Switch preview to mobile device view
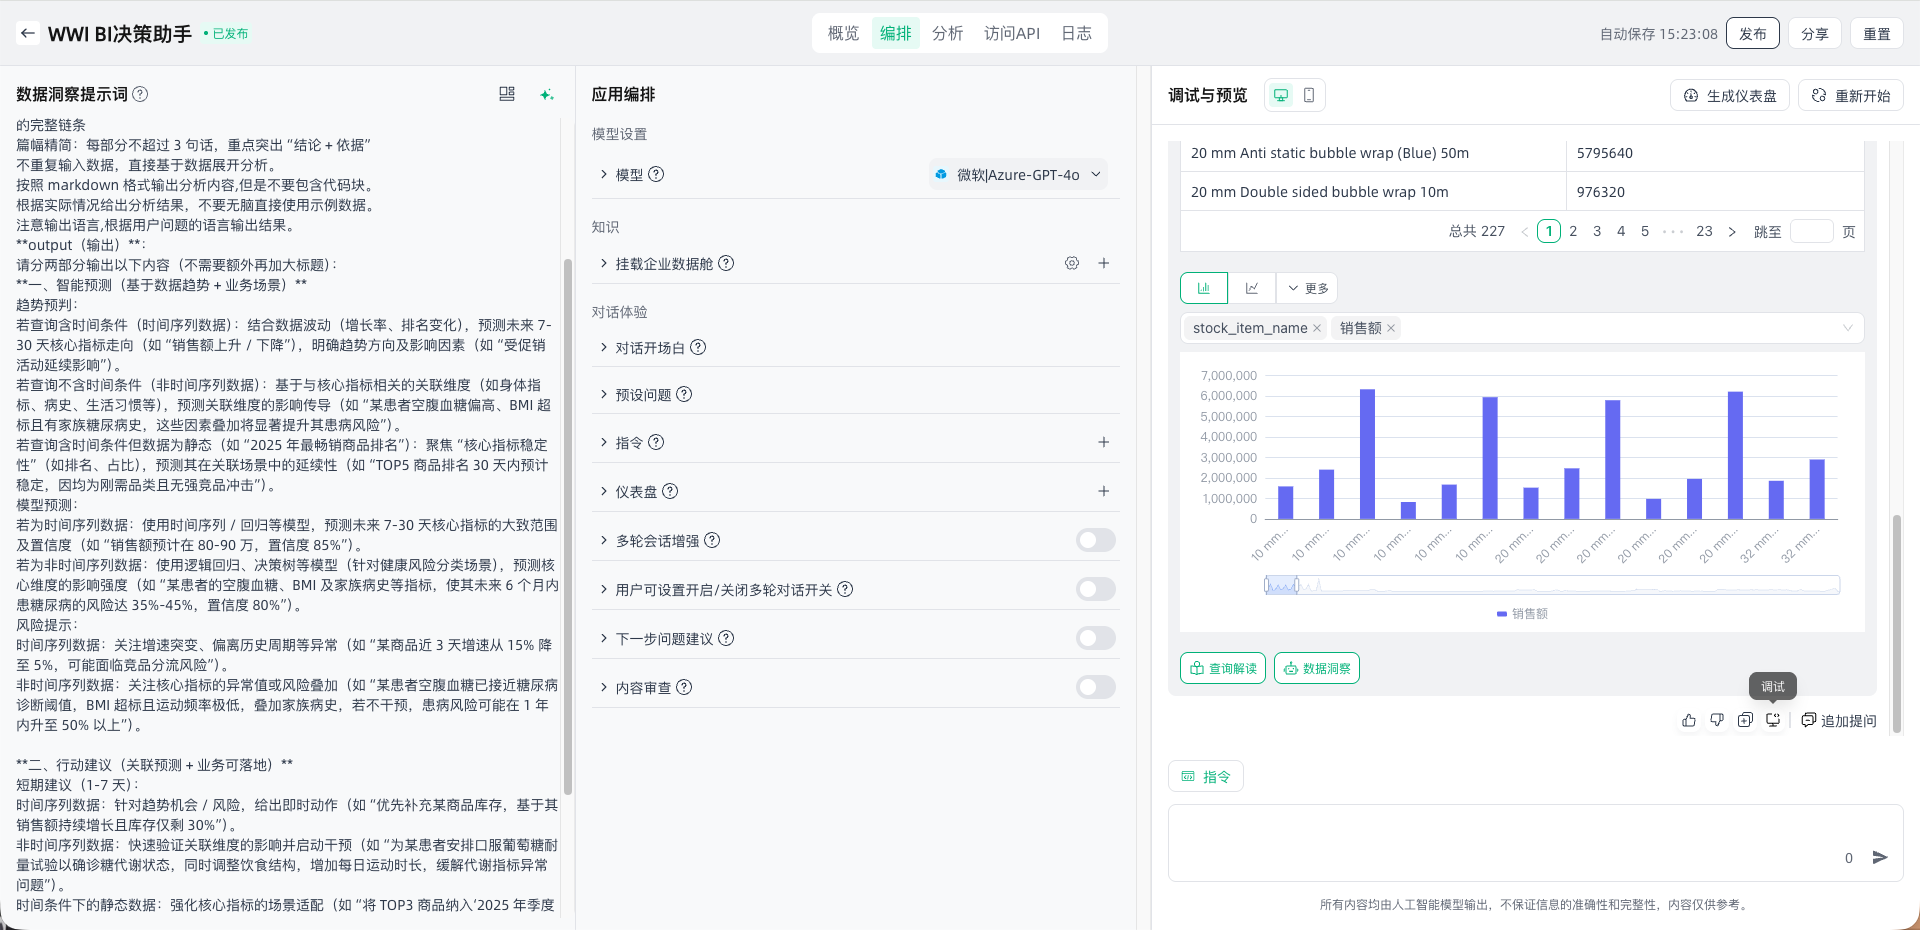Screen dimensions: 1920x930 tap(1309, 95)
